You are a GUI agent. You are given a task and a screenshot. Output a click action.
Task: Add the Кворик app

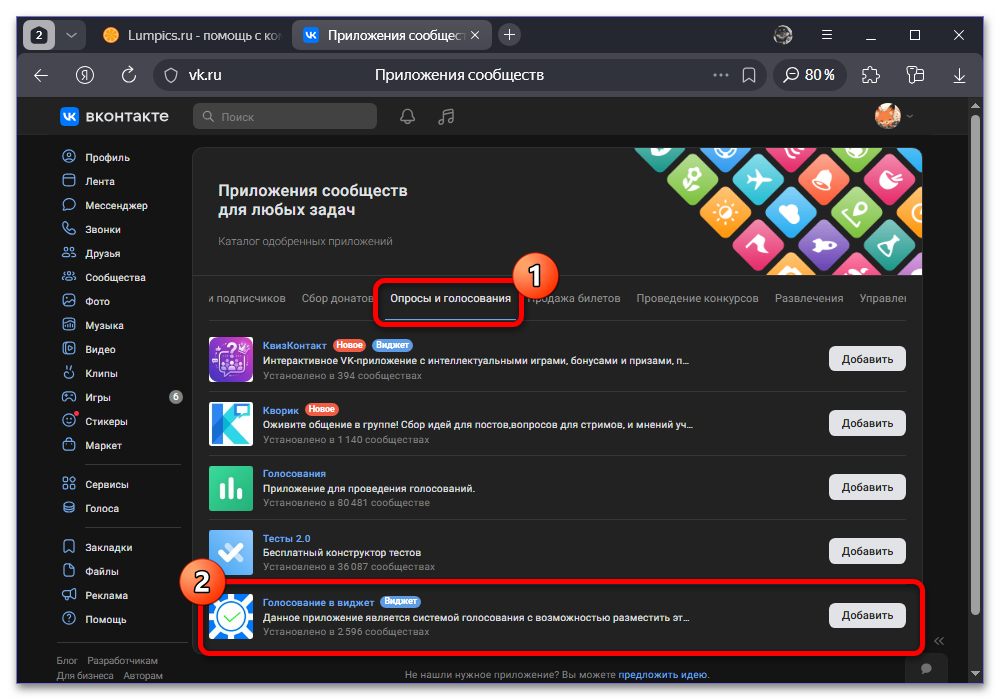[x=867, y=423]
